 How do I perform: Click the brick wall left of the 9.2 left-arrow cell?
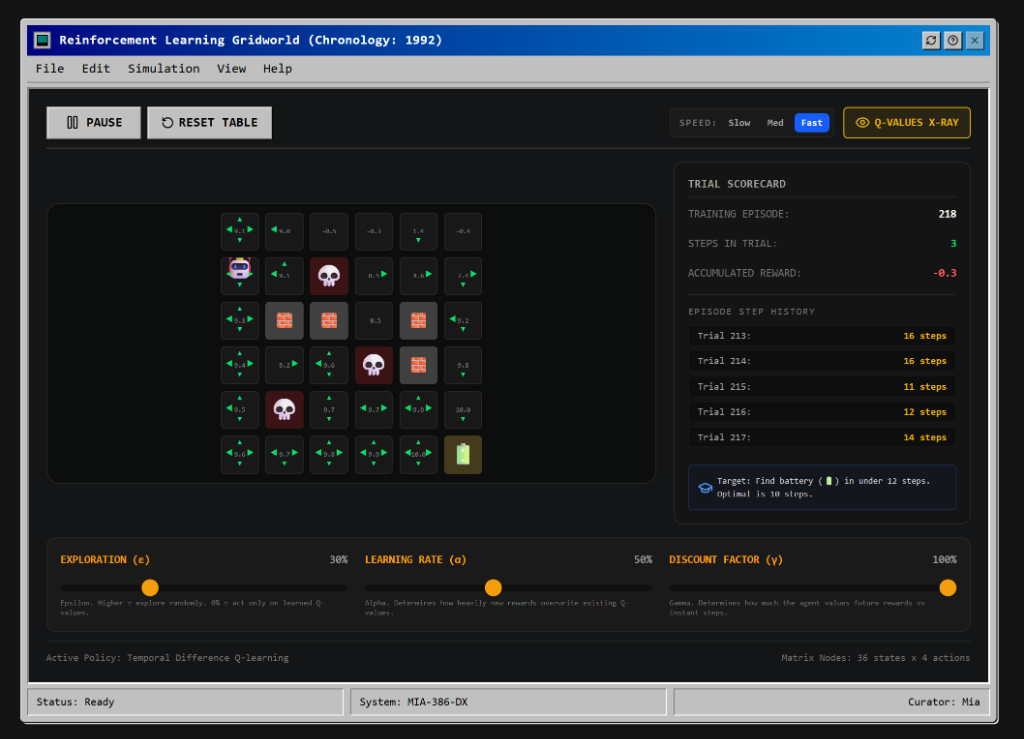click(x=419, y=321)
